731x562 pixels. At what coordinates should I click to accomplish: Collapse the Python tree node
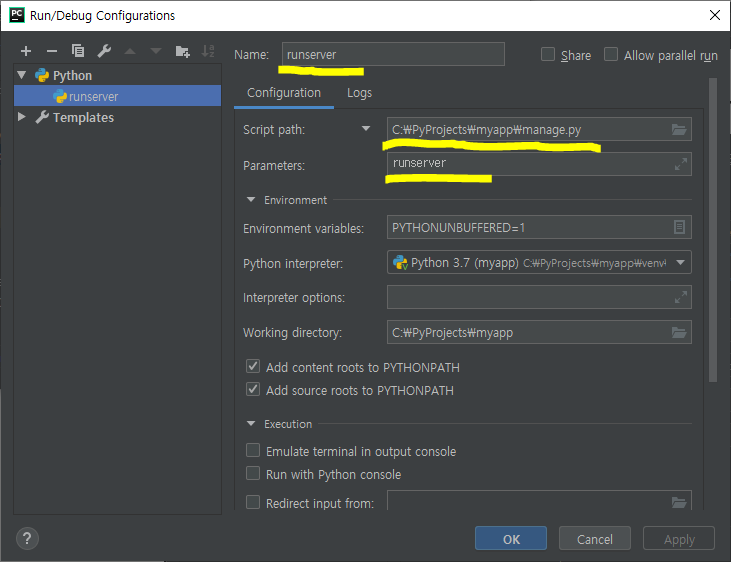pyautogui.click(x=21, y=75)
